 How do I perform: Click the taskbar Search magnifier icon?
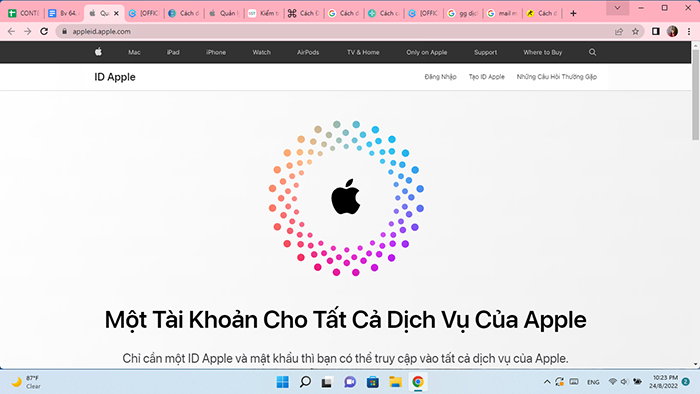click(305, 382)
